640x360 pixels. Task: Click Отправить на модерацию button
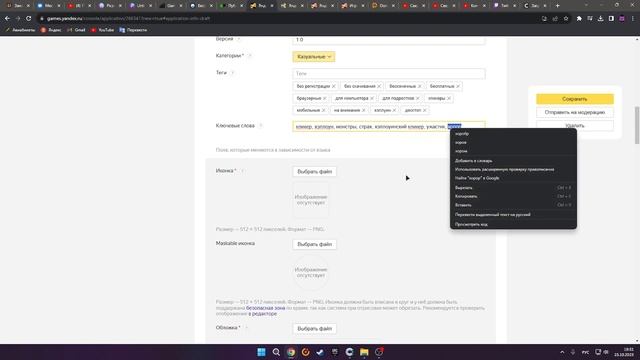(575, 112)
